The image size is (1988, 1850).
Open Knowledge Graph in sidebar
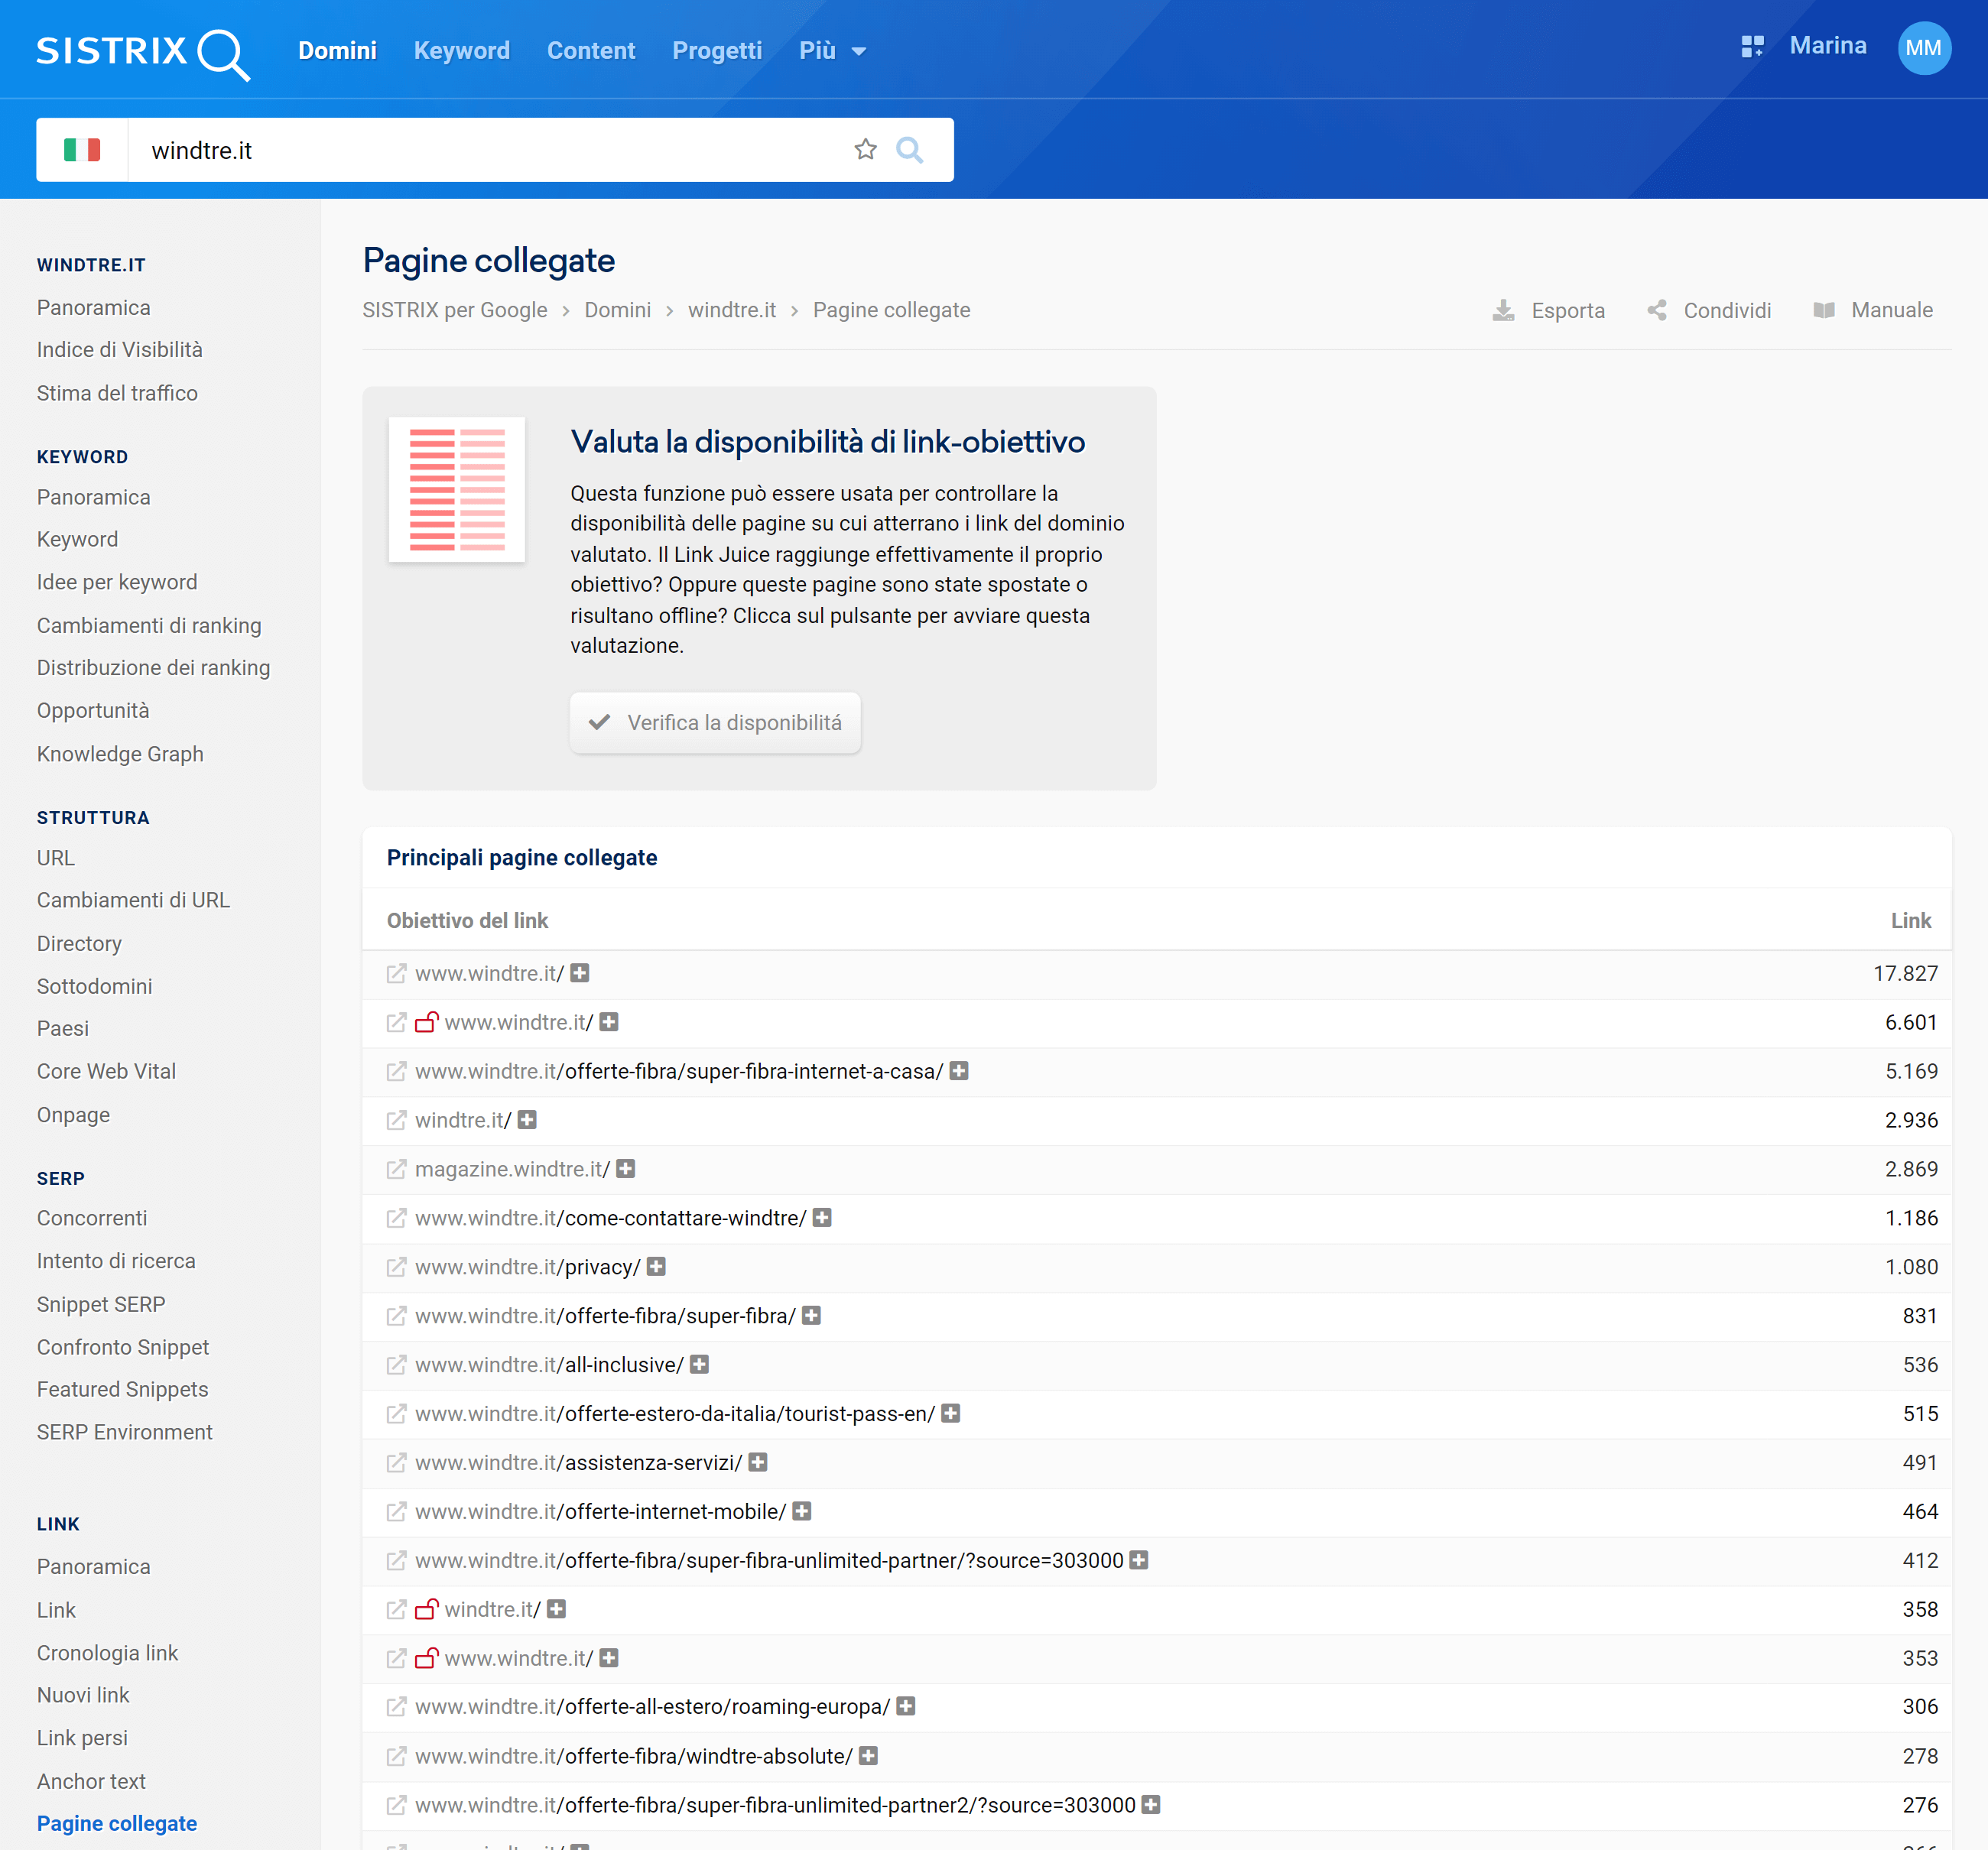tap(120, 754)
